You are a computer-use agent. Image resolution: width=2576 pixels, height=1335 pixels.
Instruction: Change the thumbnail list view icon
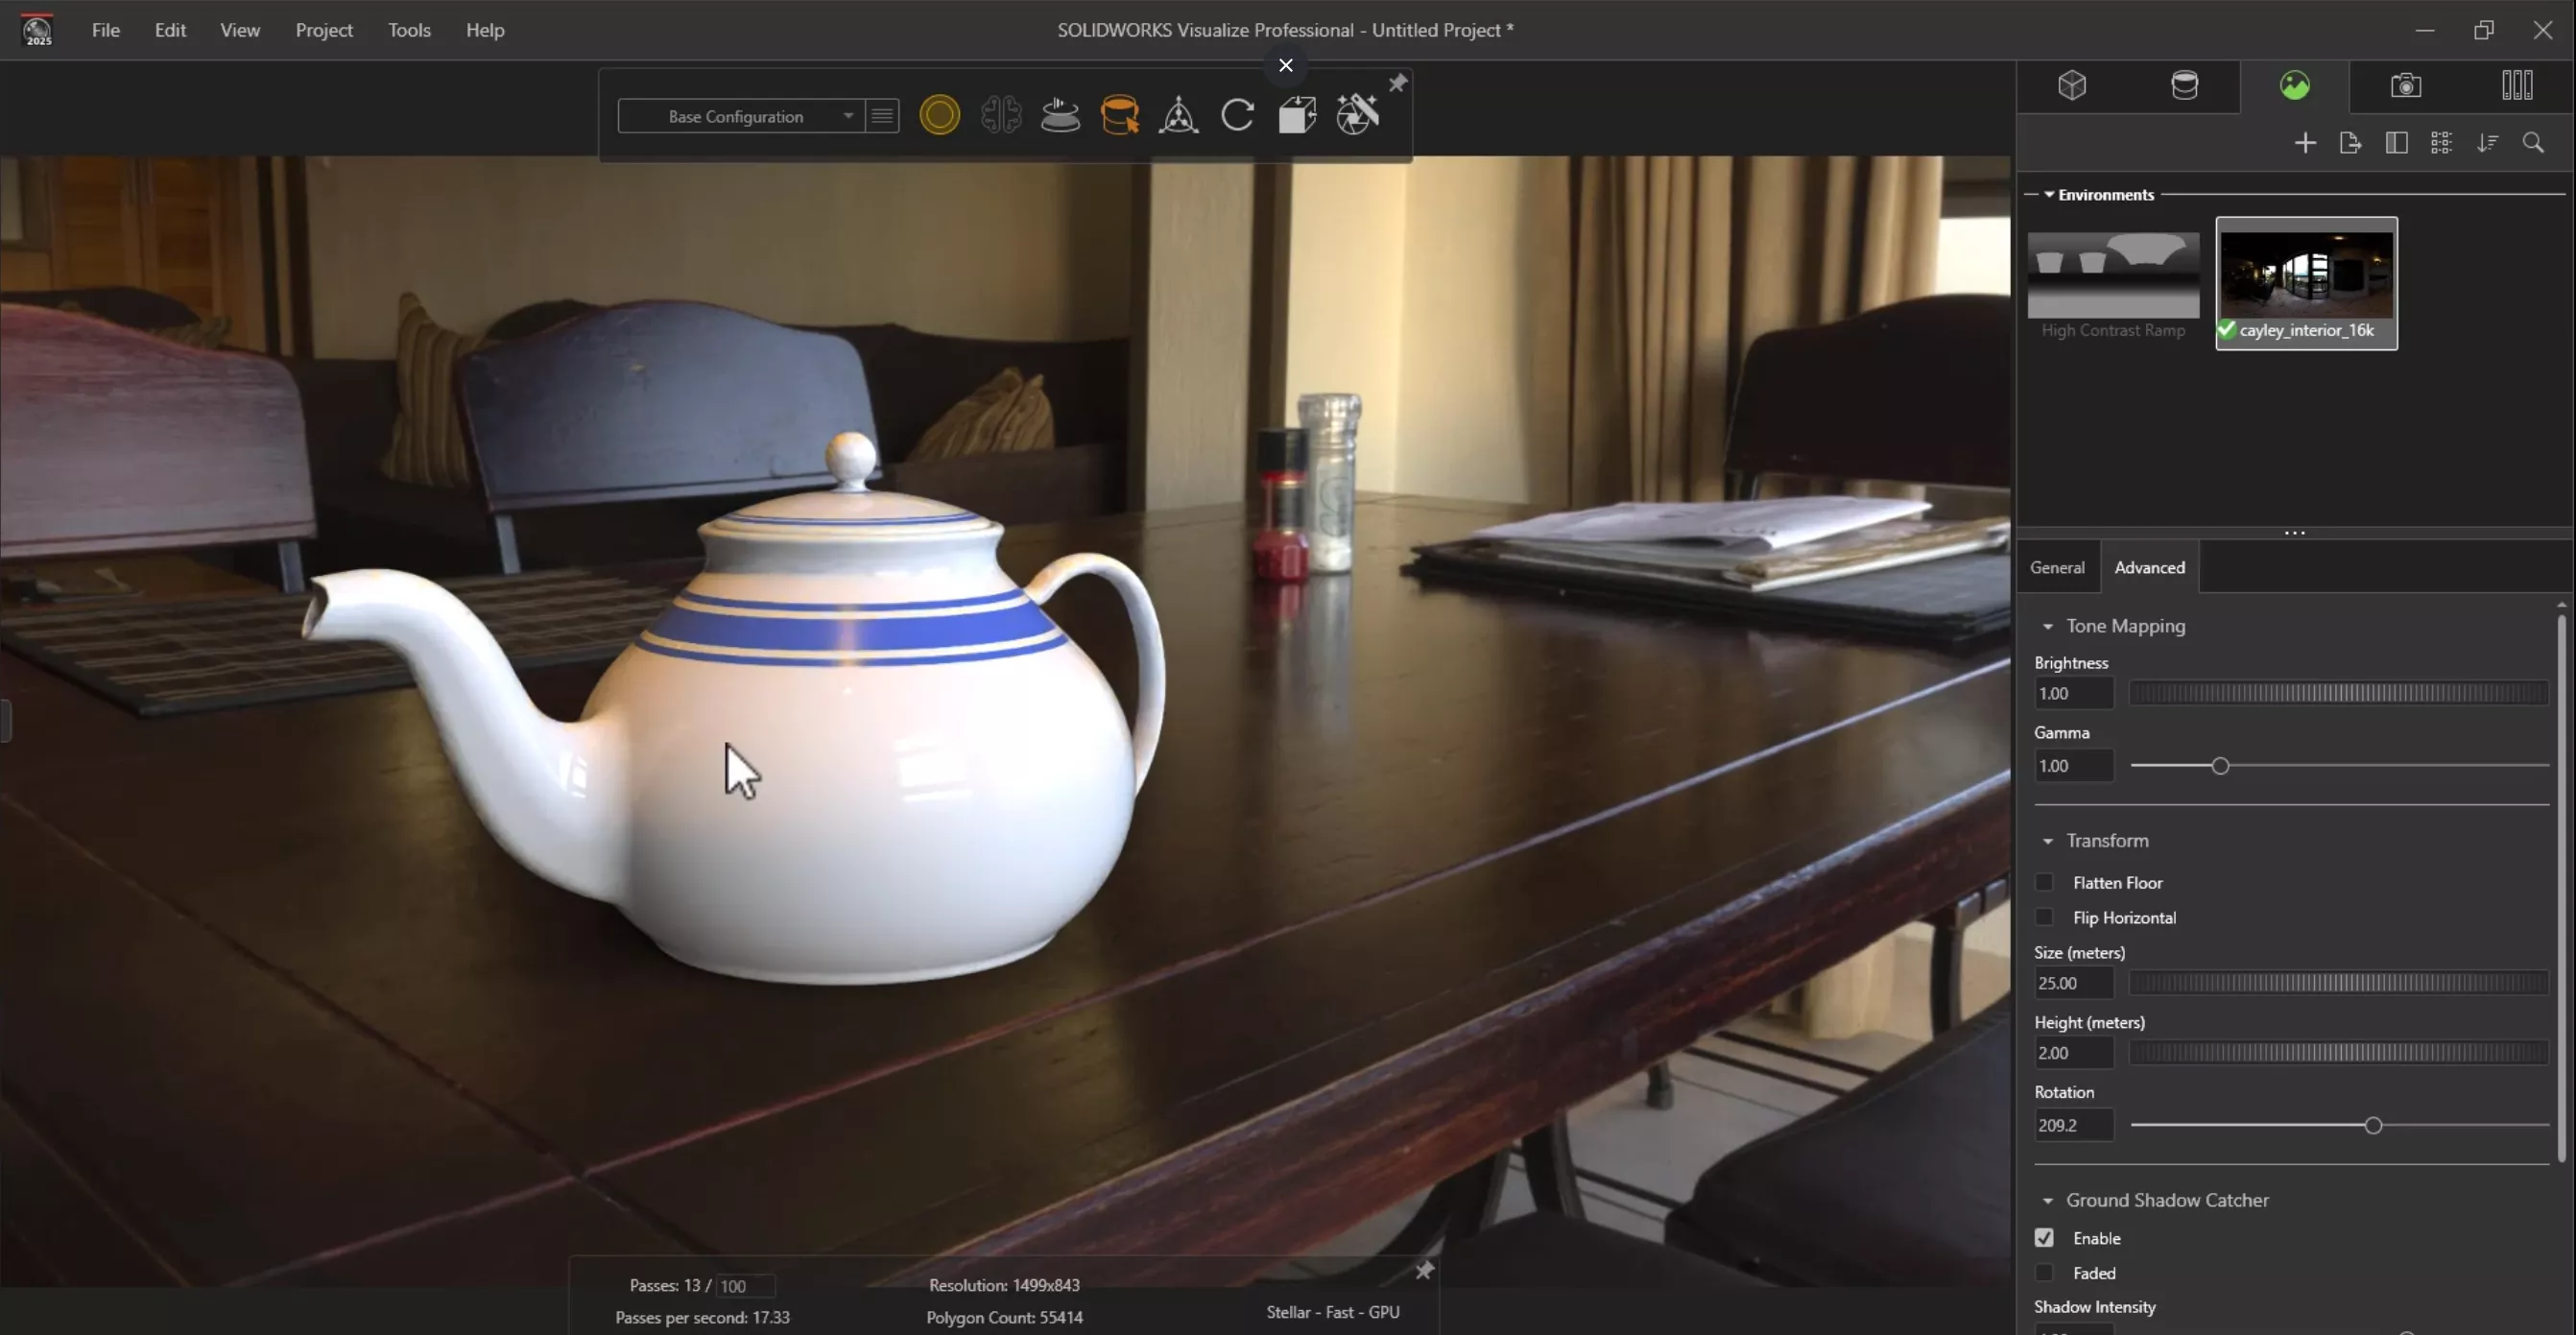point(2441,143)
